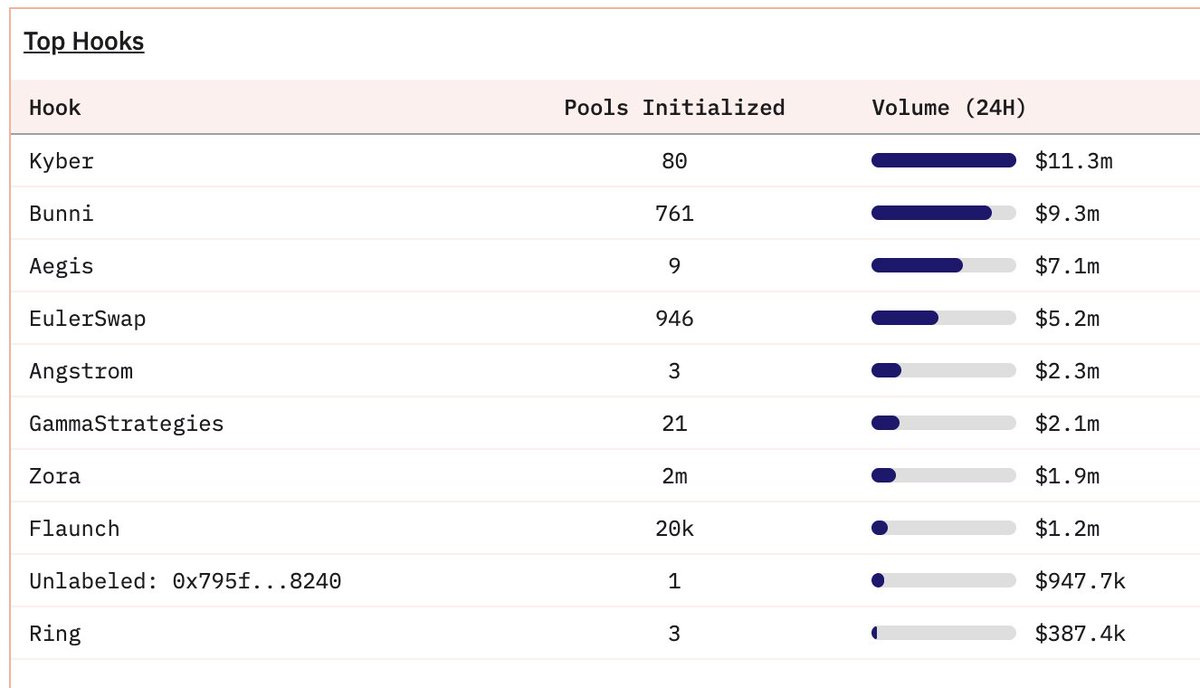
Task: Click Ring's pools count 3
Action: click(674, 634)
